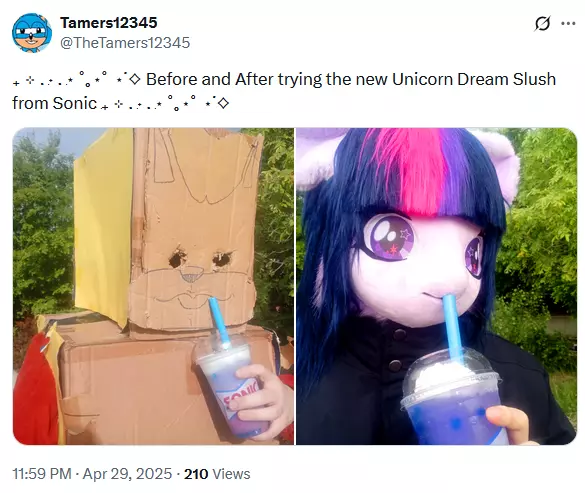Click the blue straw in right photo
Screen dimensions: 585x493
tap(452, 327)
